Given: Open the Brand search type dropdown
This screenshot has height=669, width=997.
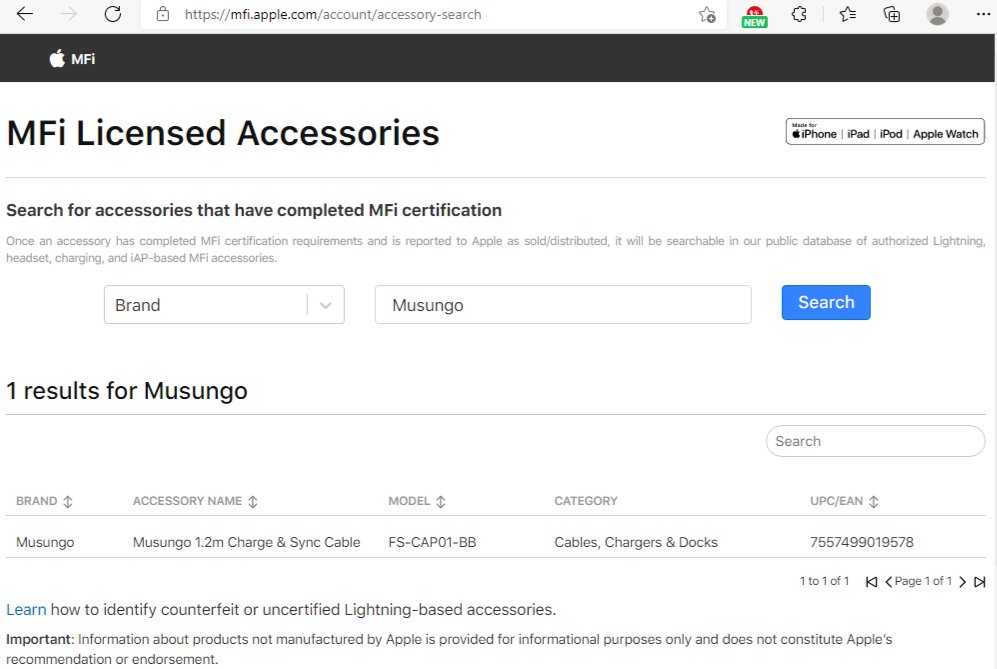Looking at the screenshot, I should [224, 305].
